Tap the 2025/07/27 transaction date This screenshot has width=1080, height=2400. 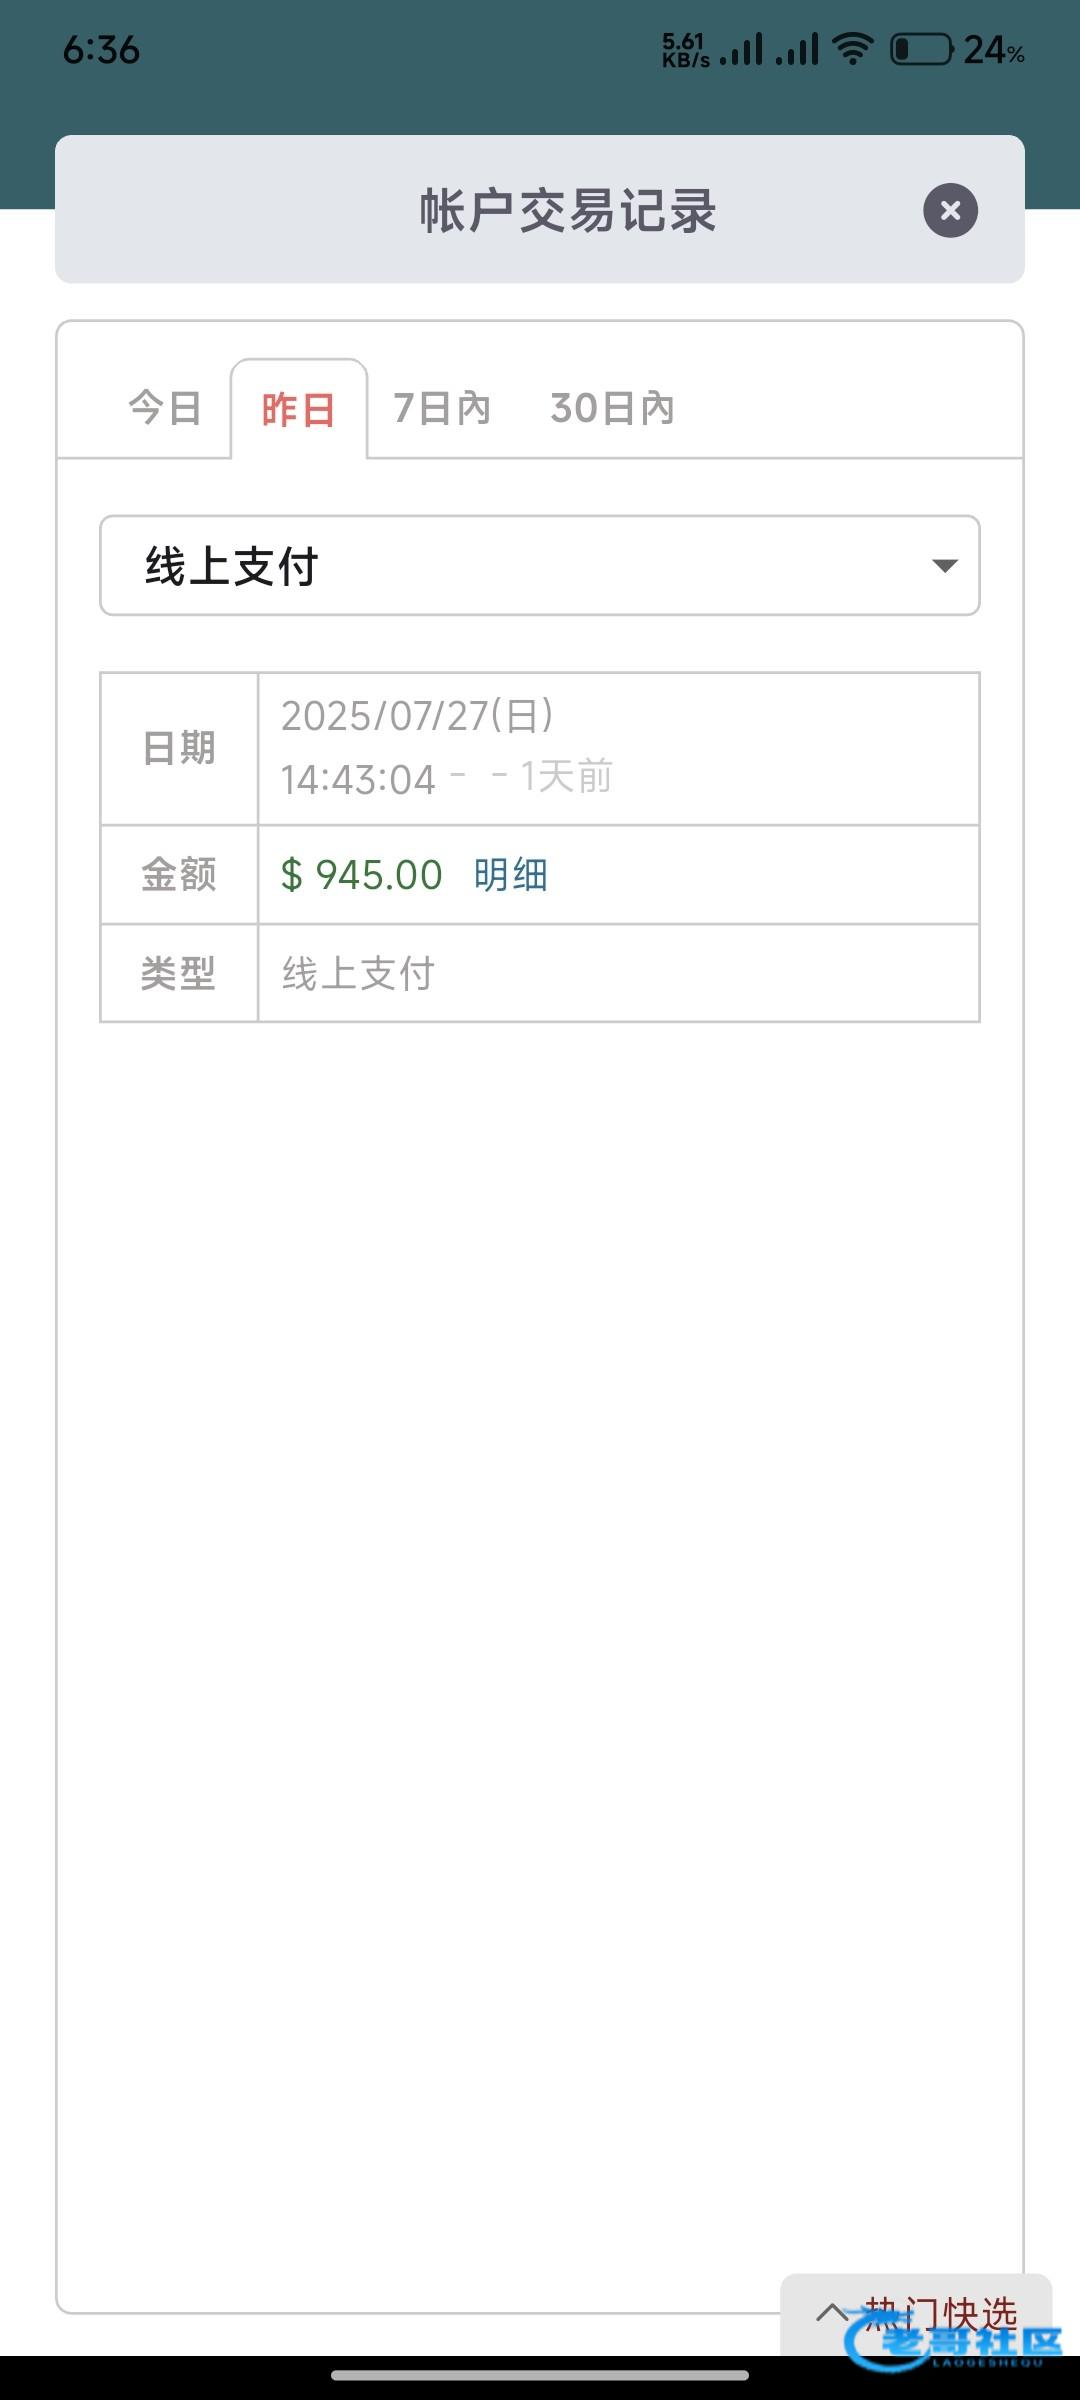click(417, 716)
